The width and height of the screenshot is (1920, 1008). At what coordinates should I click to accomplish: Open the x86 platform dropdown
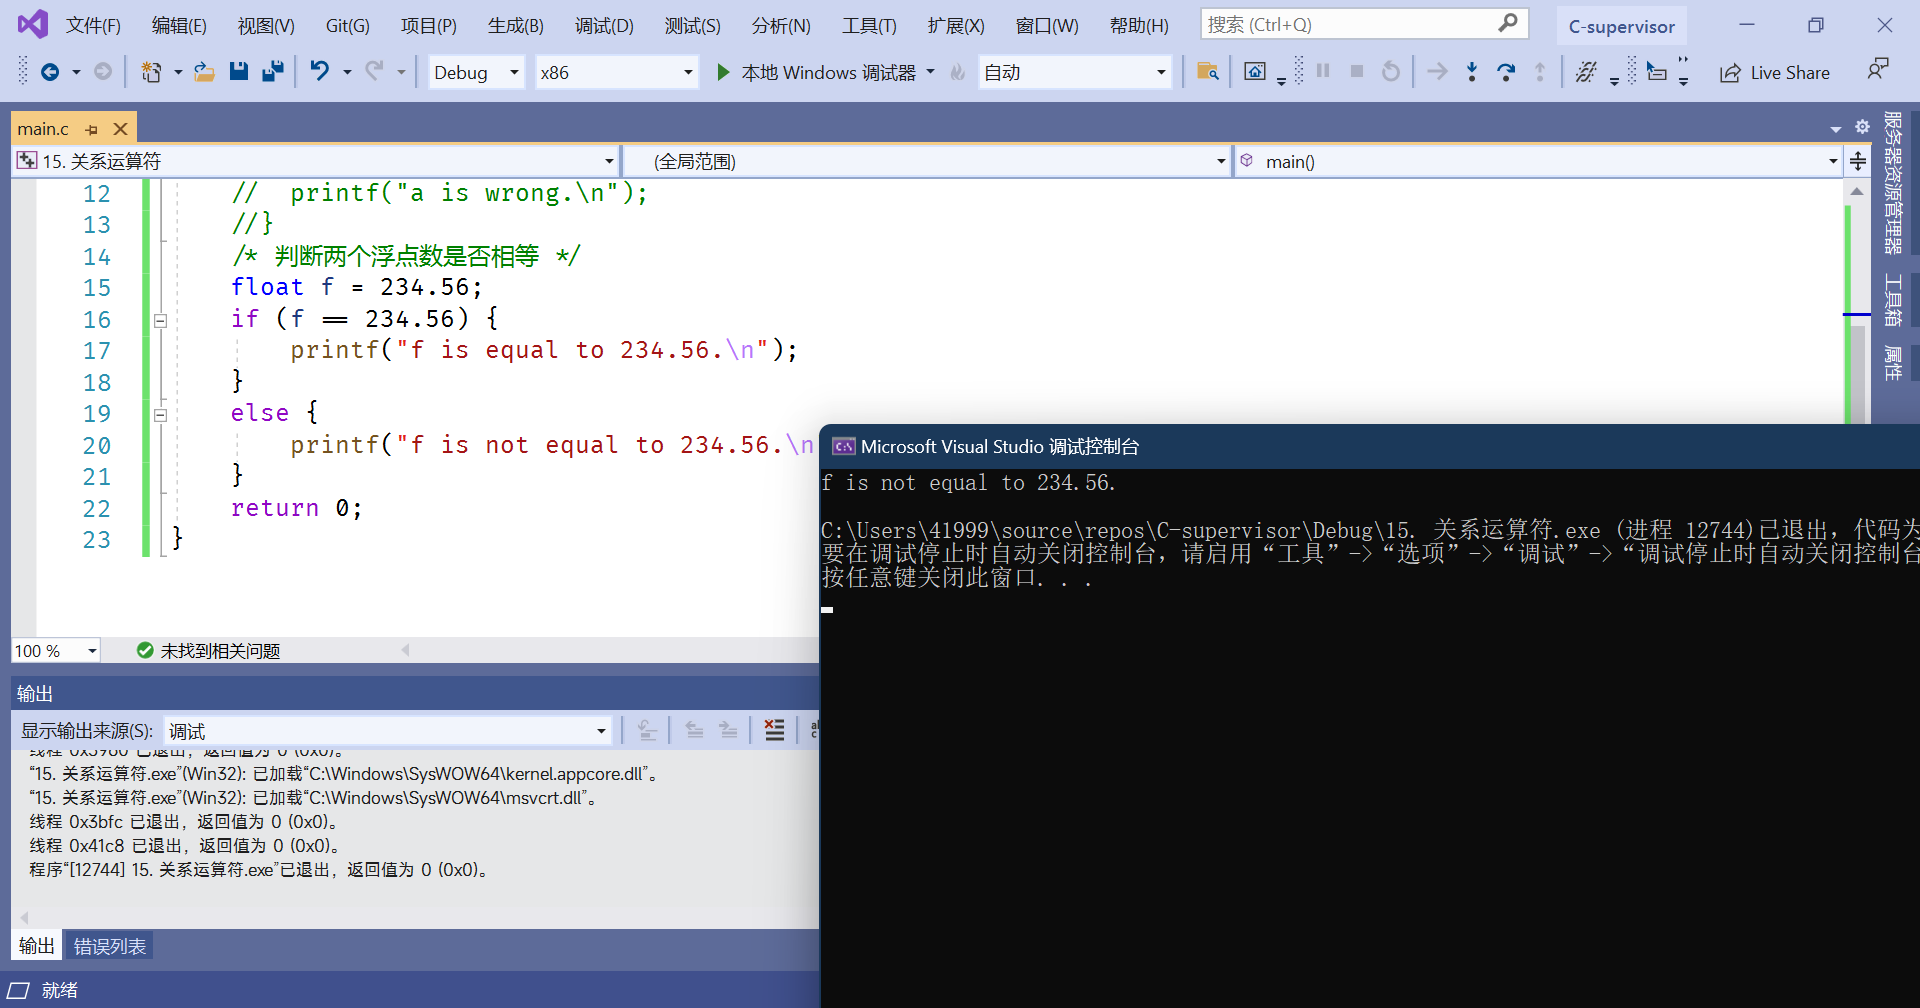click(616, 72)
